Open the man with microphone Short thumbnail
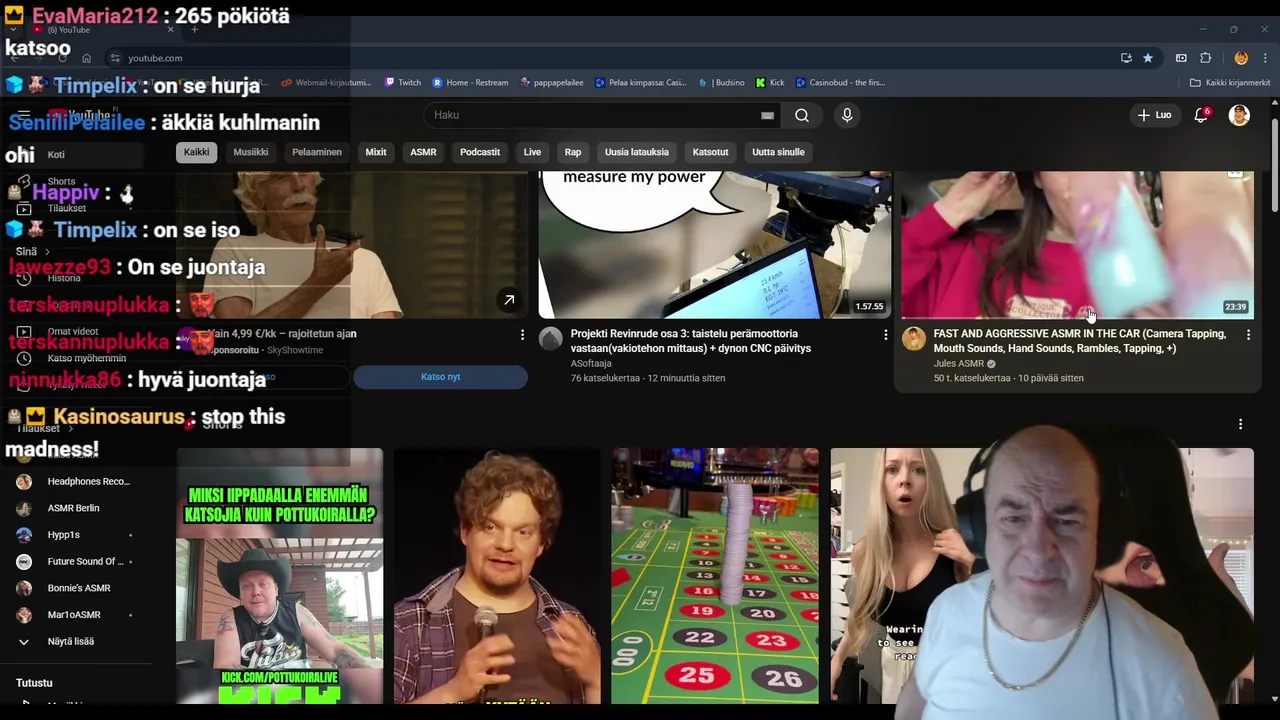This screenshot has width=1280, height=720. click(x=497, y=576)
